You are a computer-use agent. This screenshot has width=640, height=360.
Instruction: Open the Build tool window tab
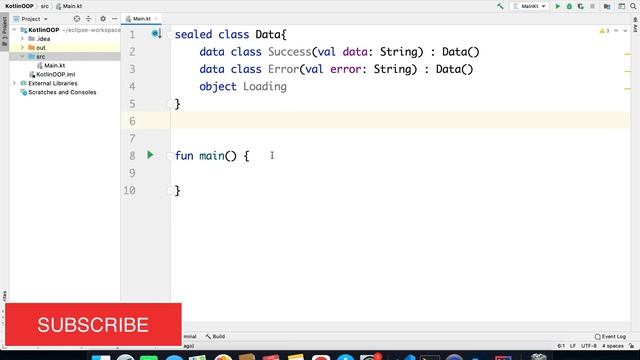[x=215, y=336]
